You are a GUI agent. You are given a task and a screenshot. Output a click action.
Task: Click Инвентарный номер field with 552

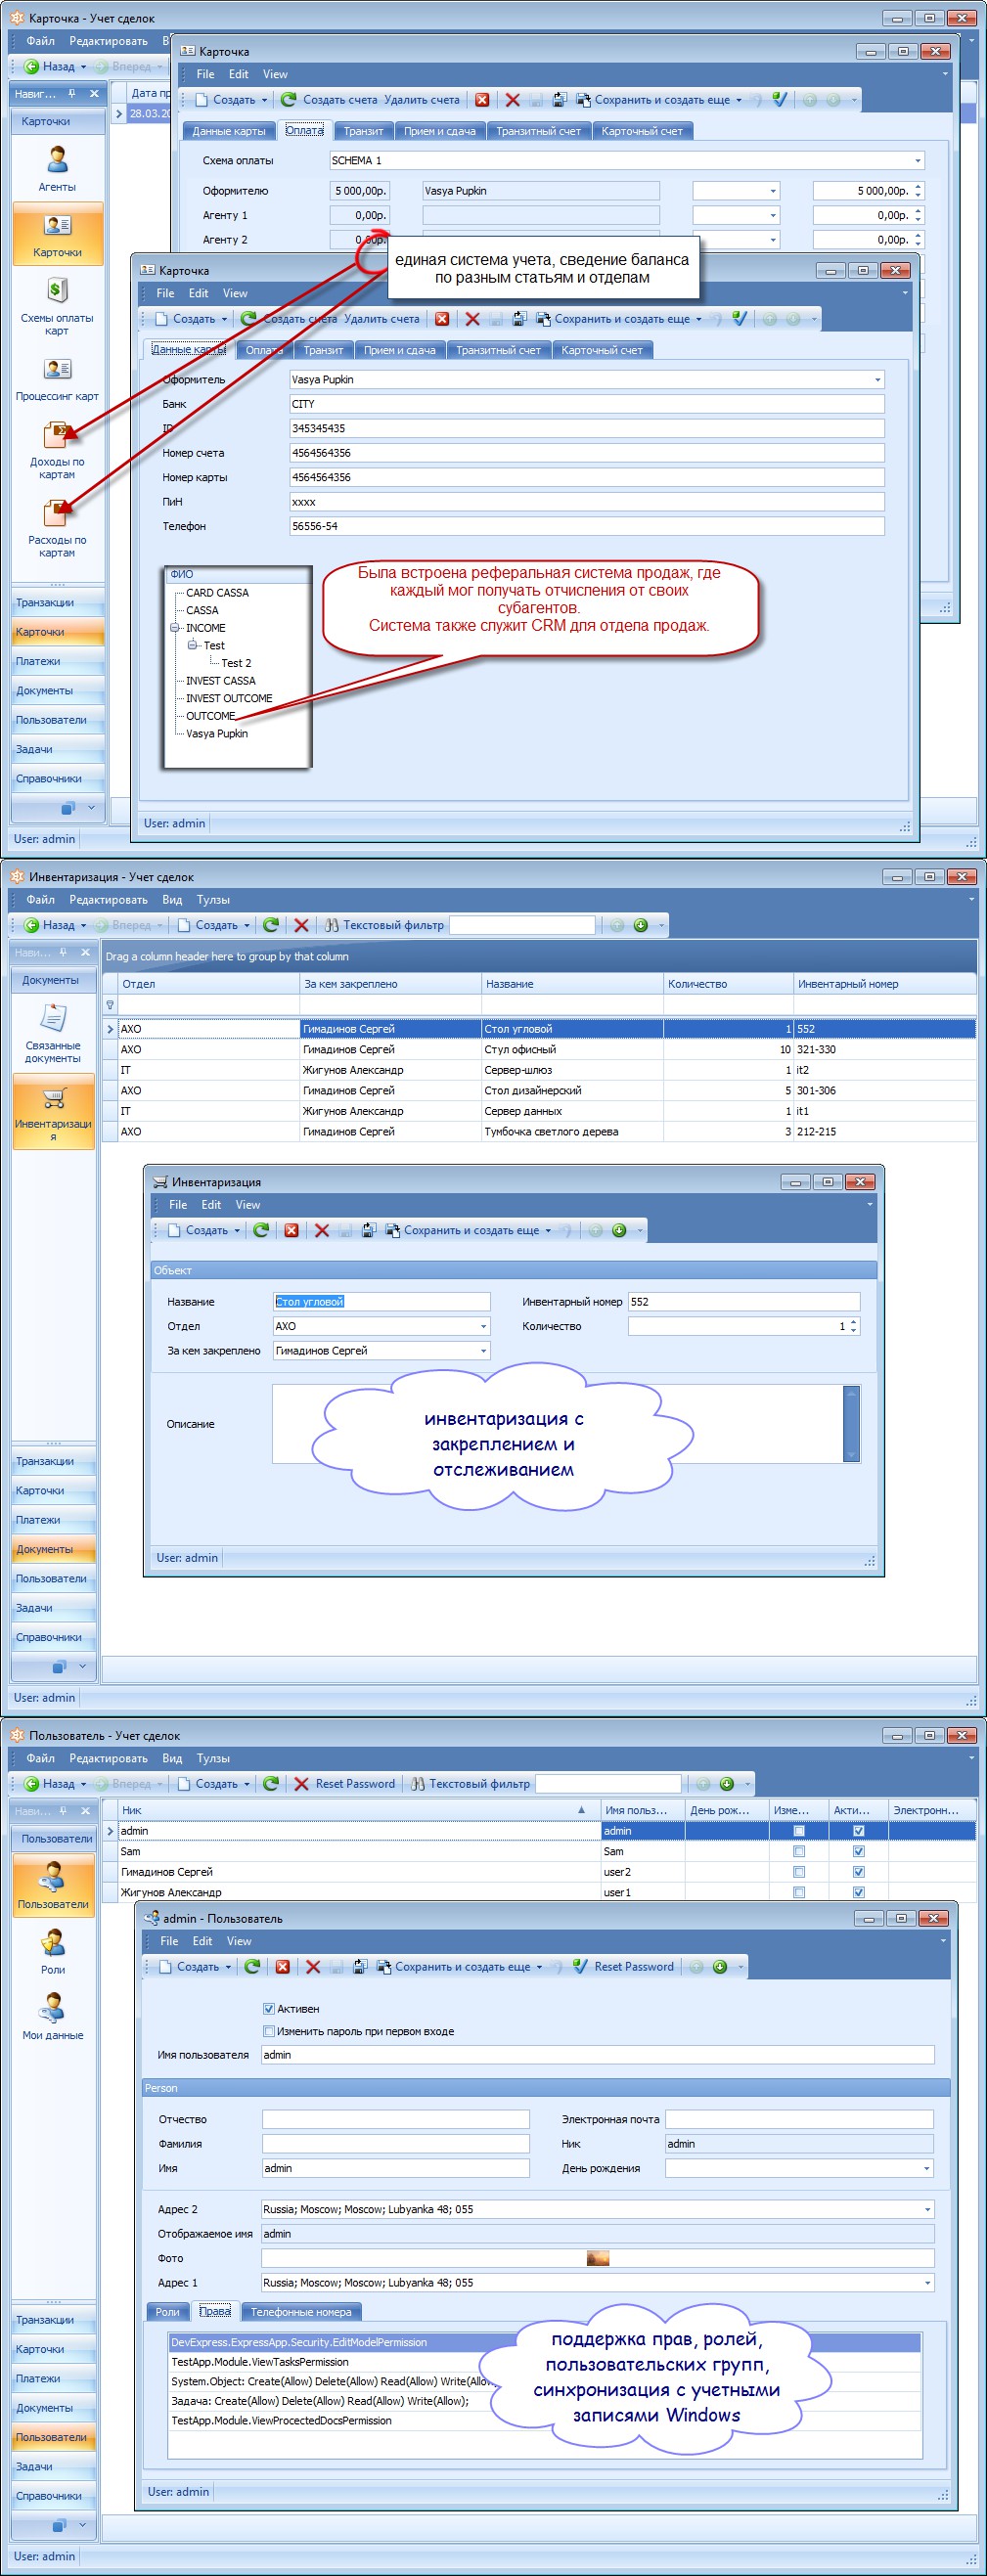[x=744, y=1301]
